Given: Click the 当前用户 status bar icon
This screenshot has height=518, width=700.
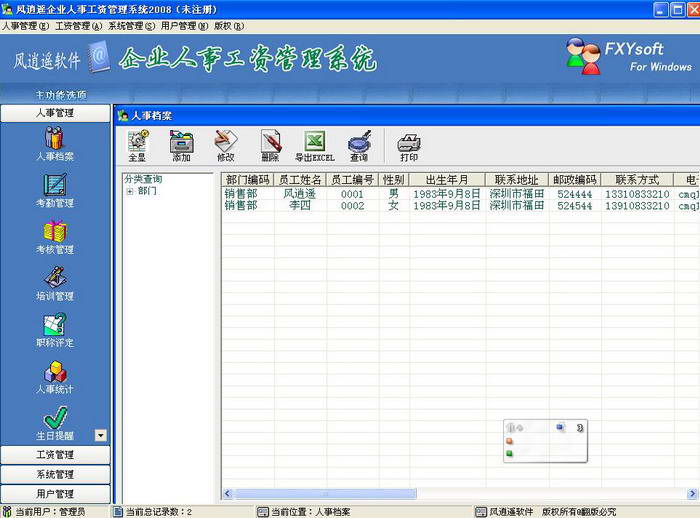Looking at the screenshot, I should tap(6, 512).
